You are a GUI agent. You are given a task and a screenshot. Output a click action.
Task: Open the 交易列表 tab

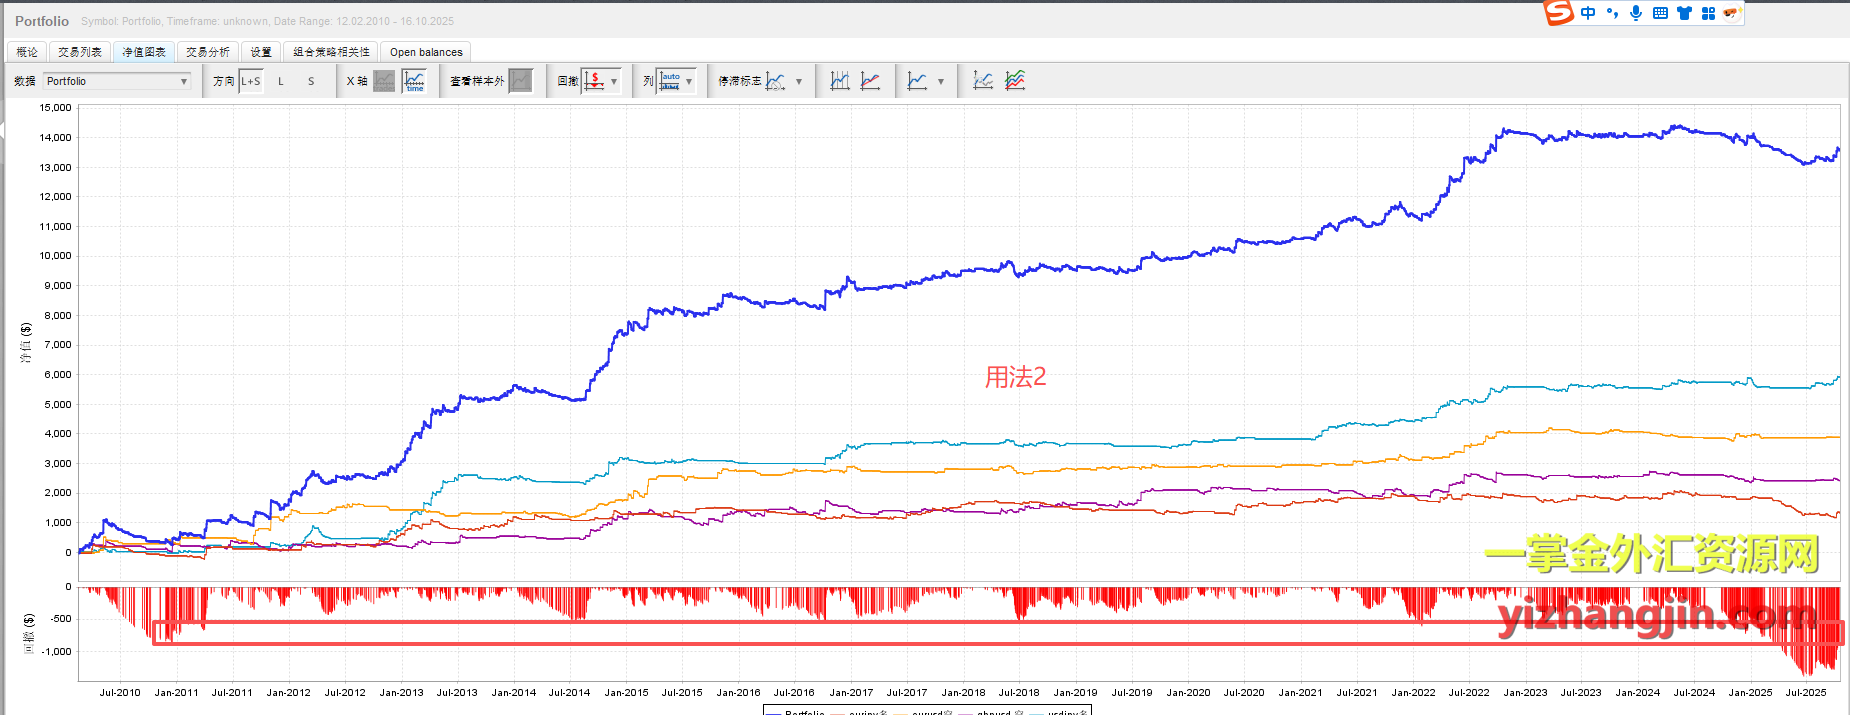80,52
